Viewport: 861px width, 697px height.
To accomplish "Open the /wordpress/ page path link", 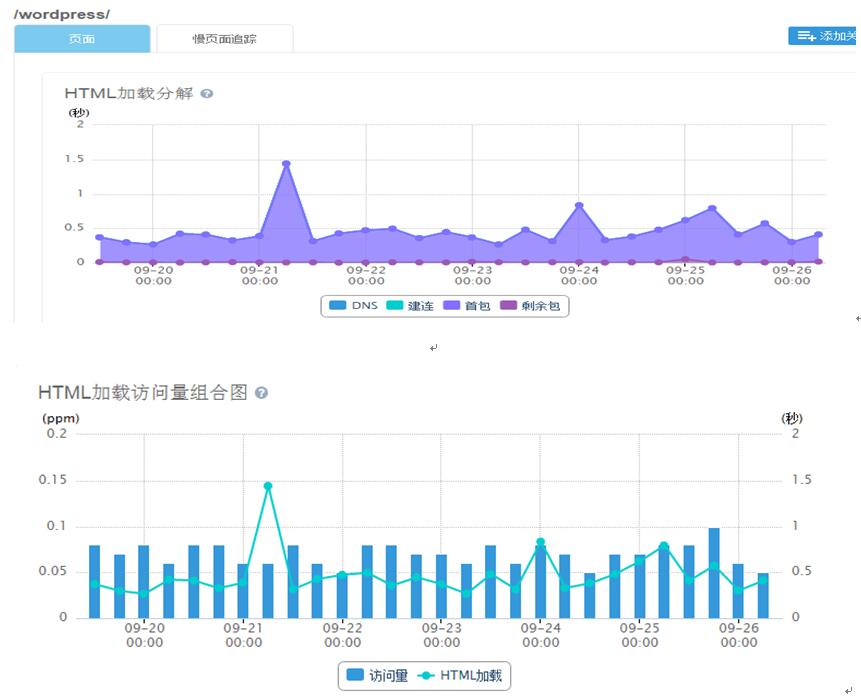I will [49, 14].
